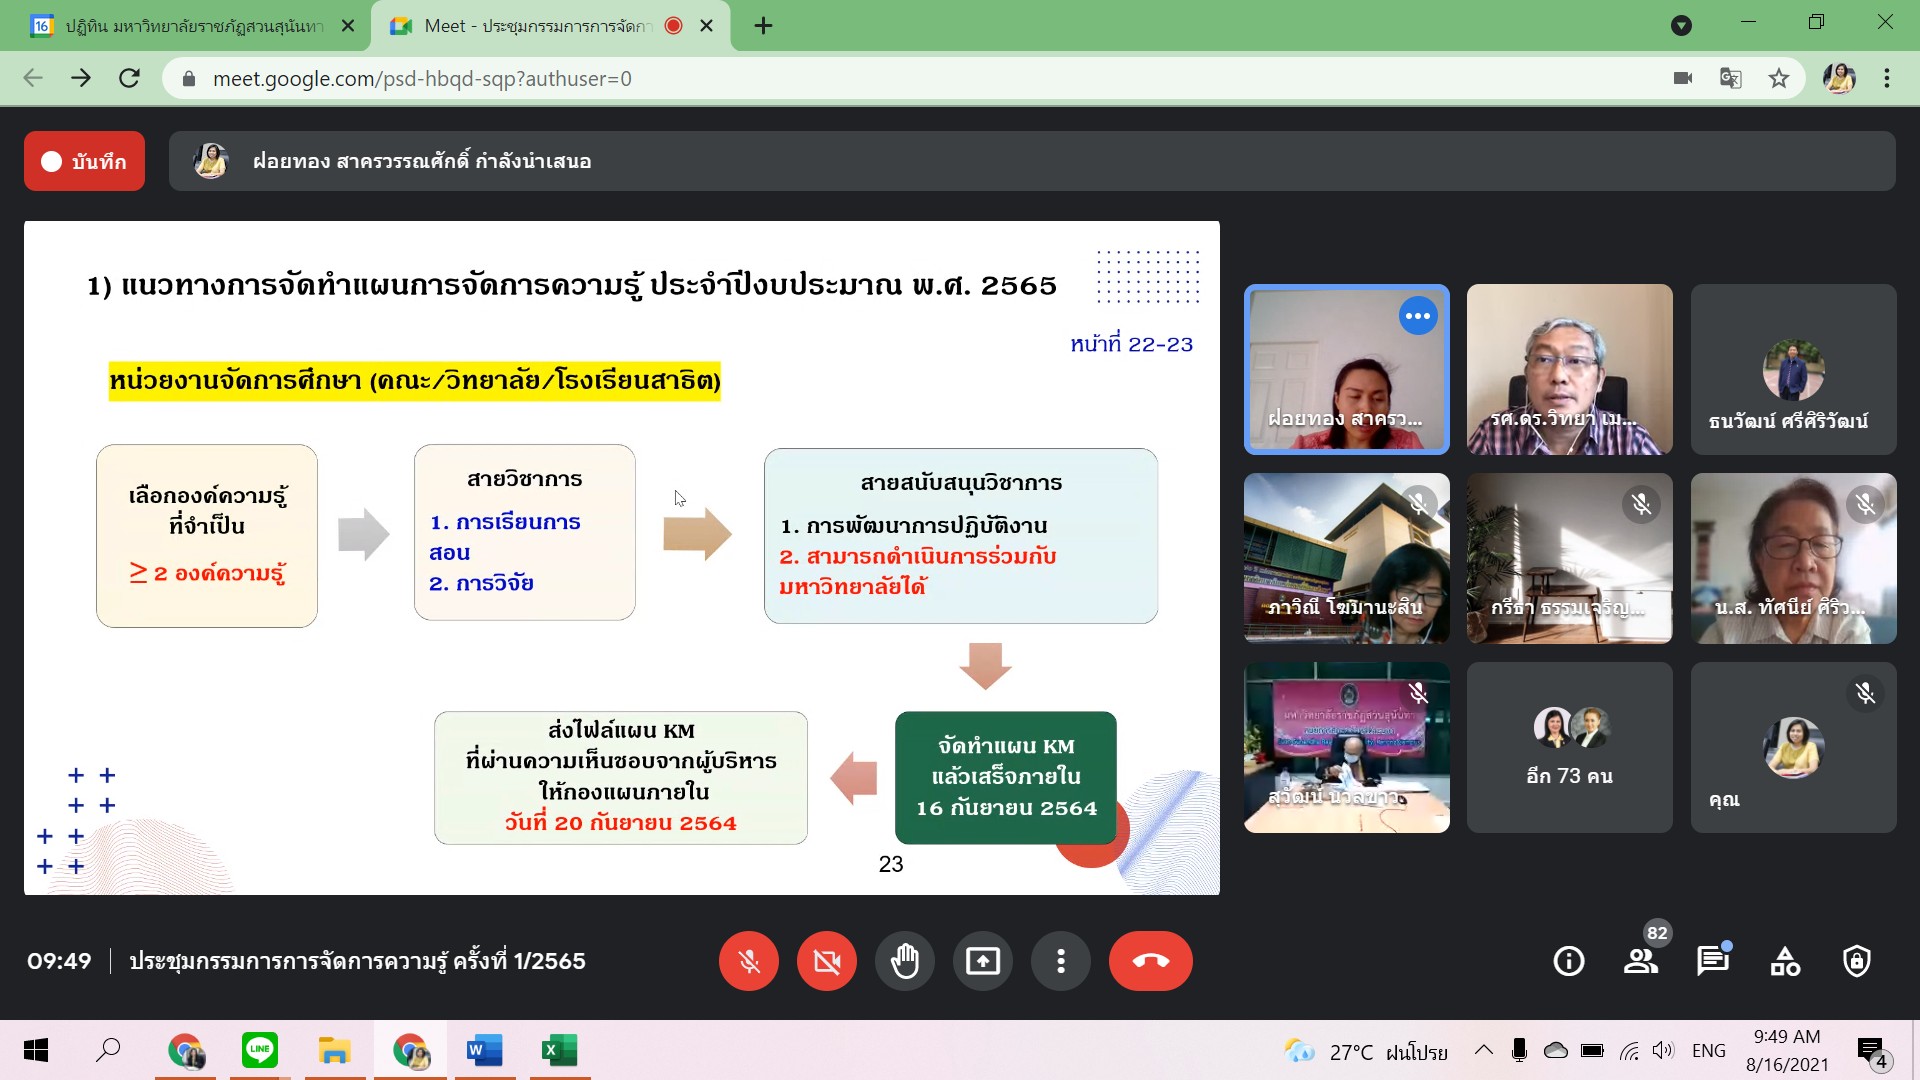Show the participants list panel

click(1640, 961)
